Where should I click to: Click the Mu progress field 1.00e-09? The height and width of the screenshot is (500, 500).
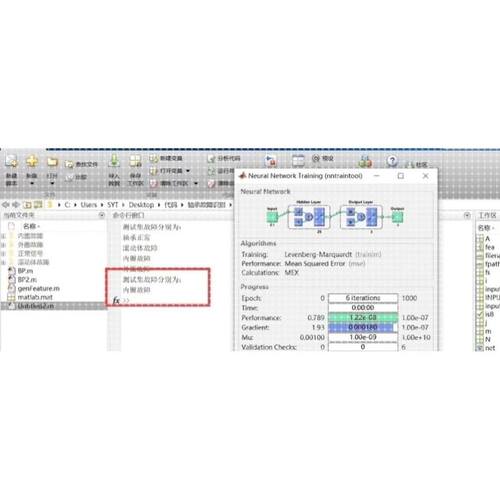(363, 337)
